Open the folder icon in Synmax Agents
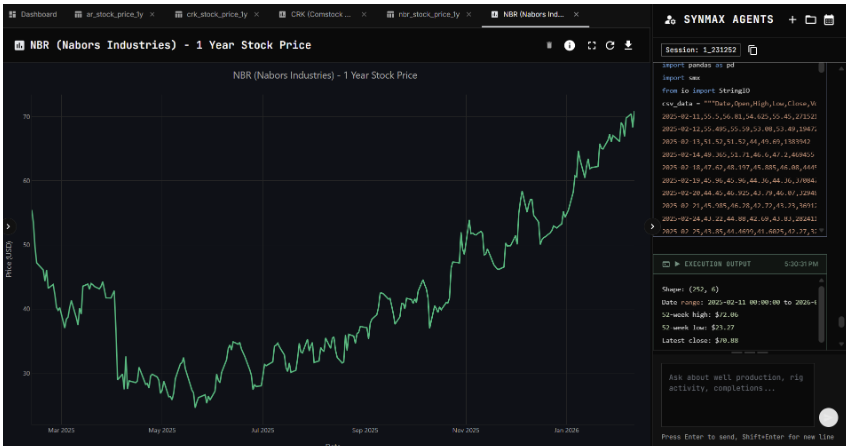 tap(810, 19)
